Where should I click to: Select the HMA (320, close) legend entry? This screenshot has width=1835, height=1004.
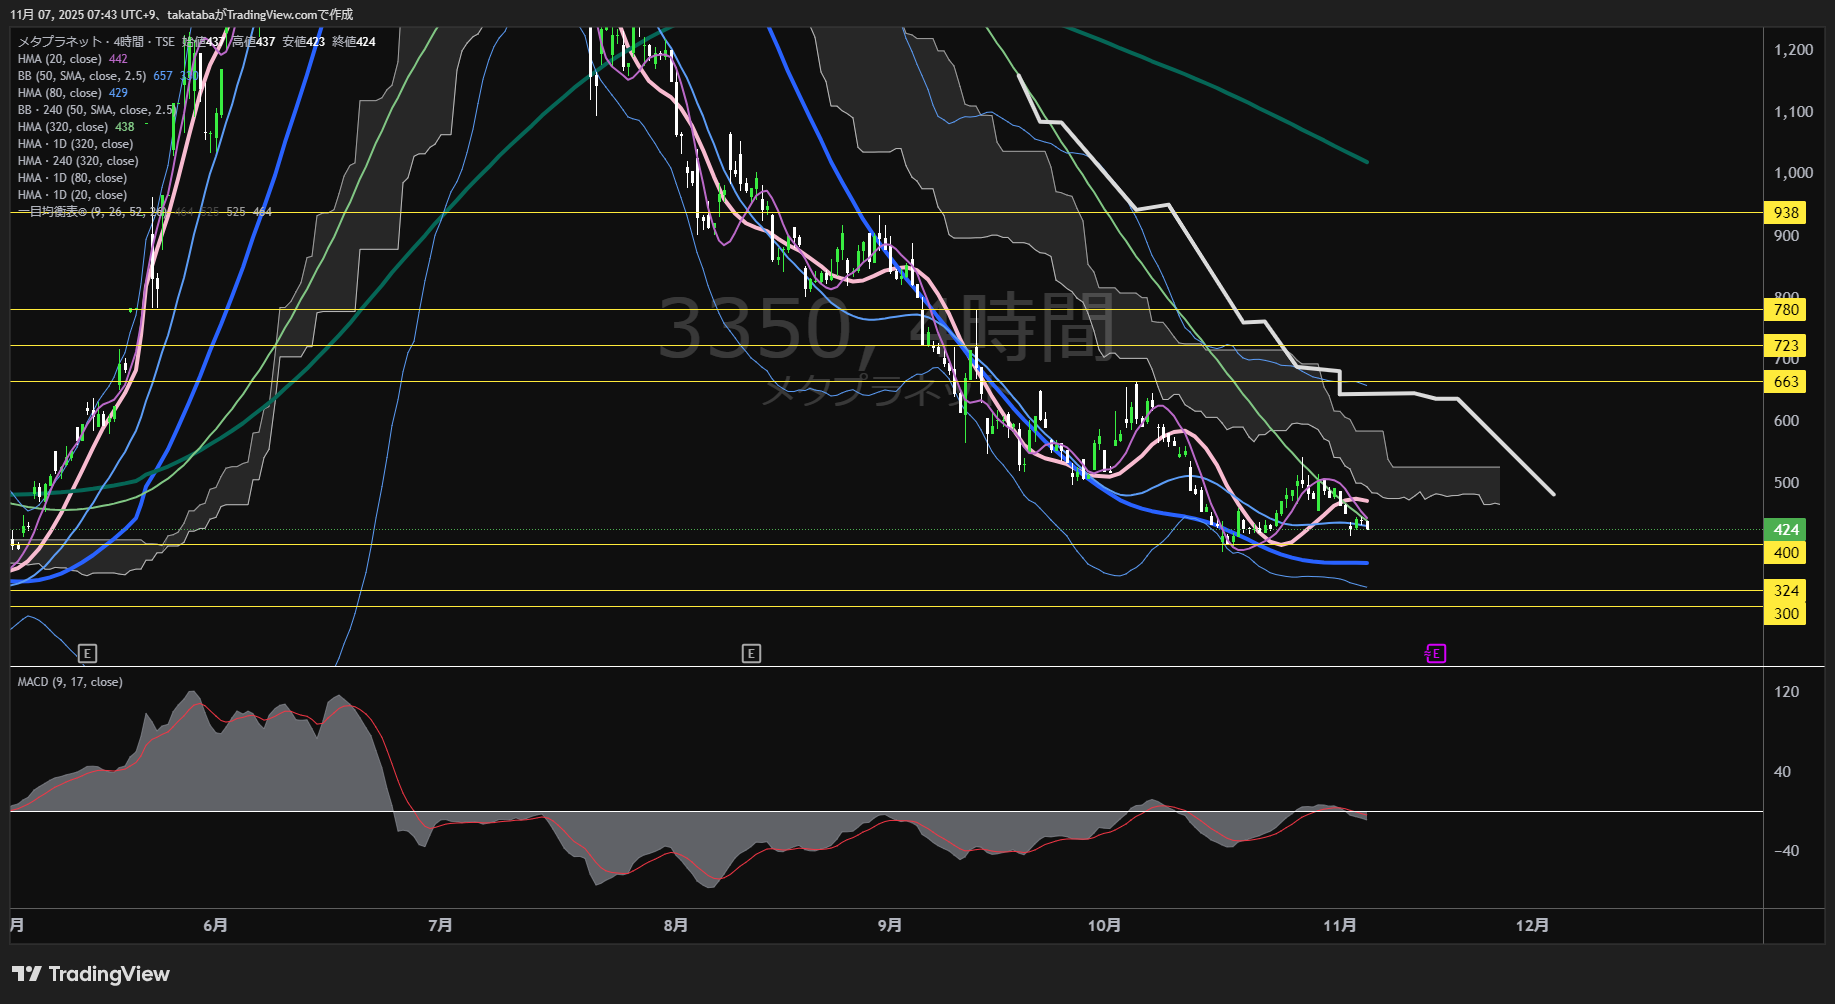(x=63, y=127)
